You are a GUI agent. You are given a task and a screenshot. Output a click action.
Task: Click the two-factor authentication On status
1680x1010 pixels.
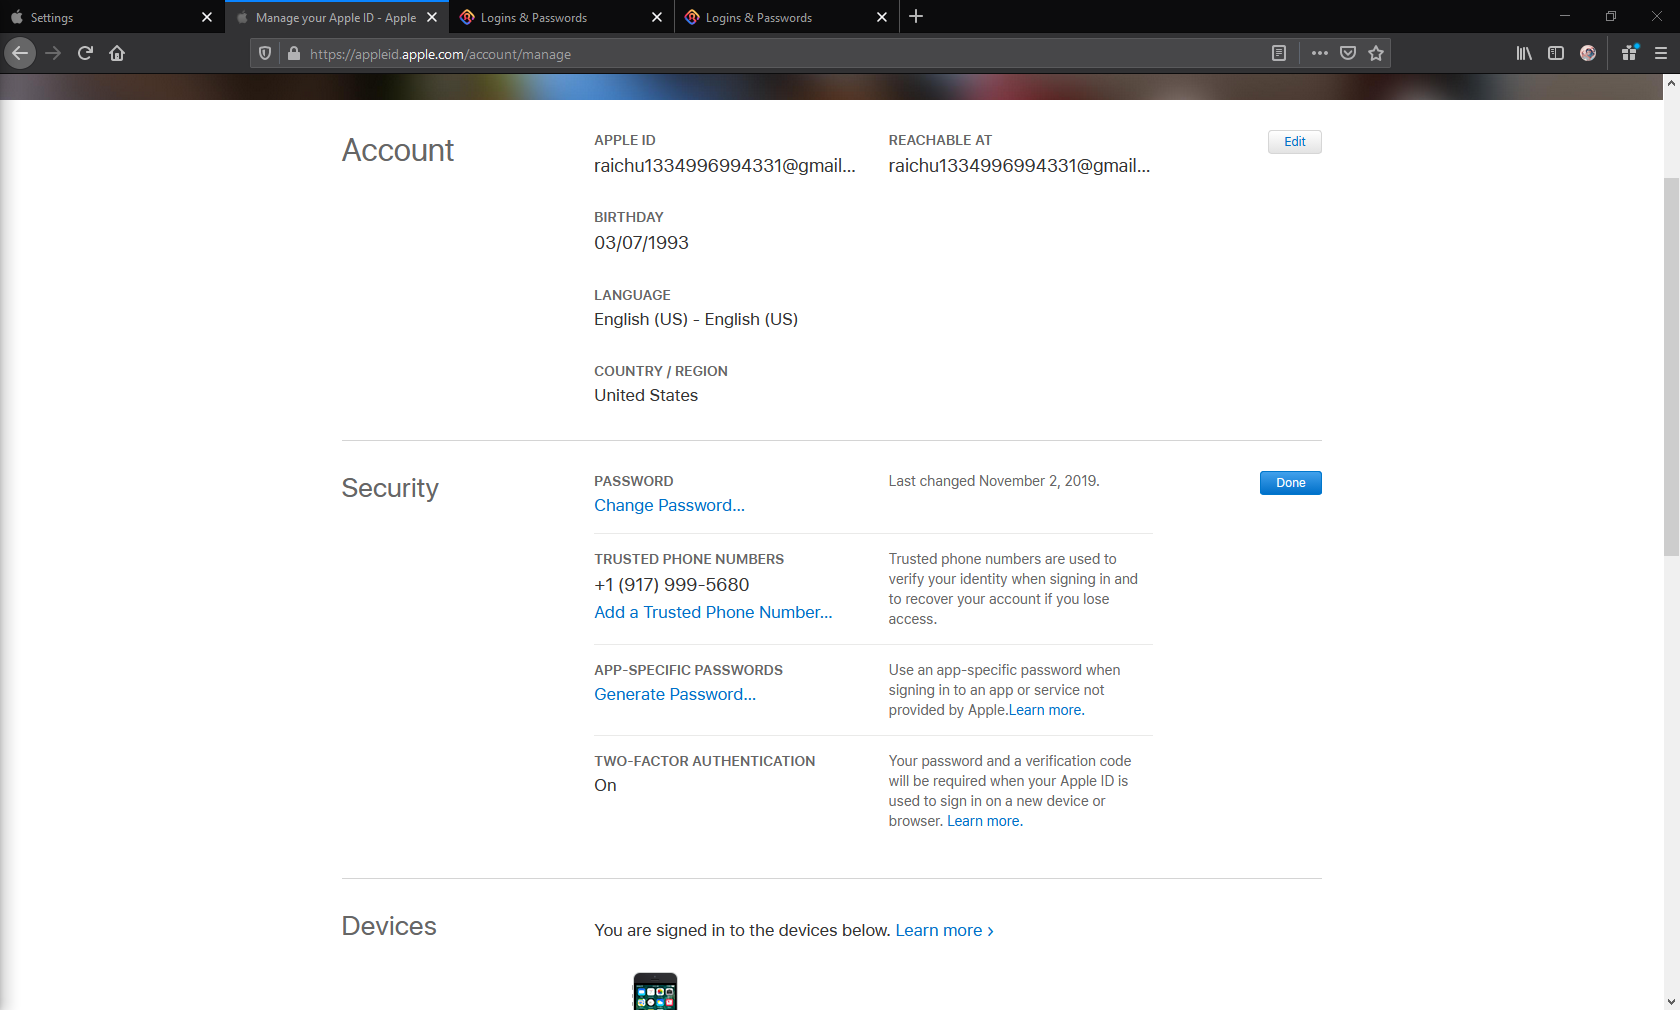[x=605, y=785]
